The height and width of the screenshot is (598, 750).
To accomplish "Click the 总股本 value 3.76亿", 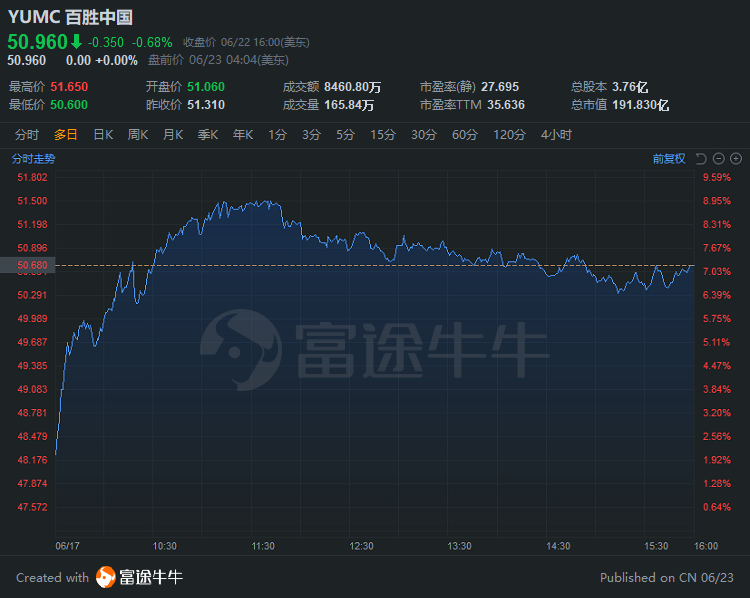I will (630, 87).
